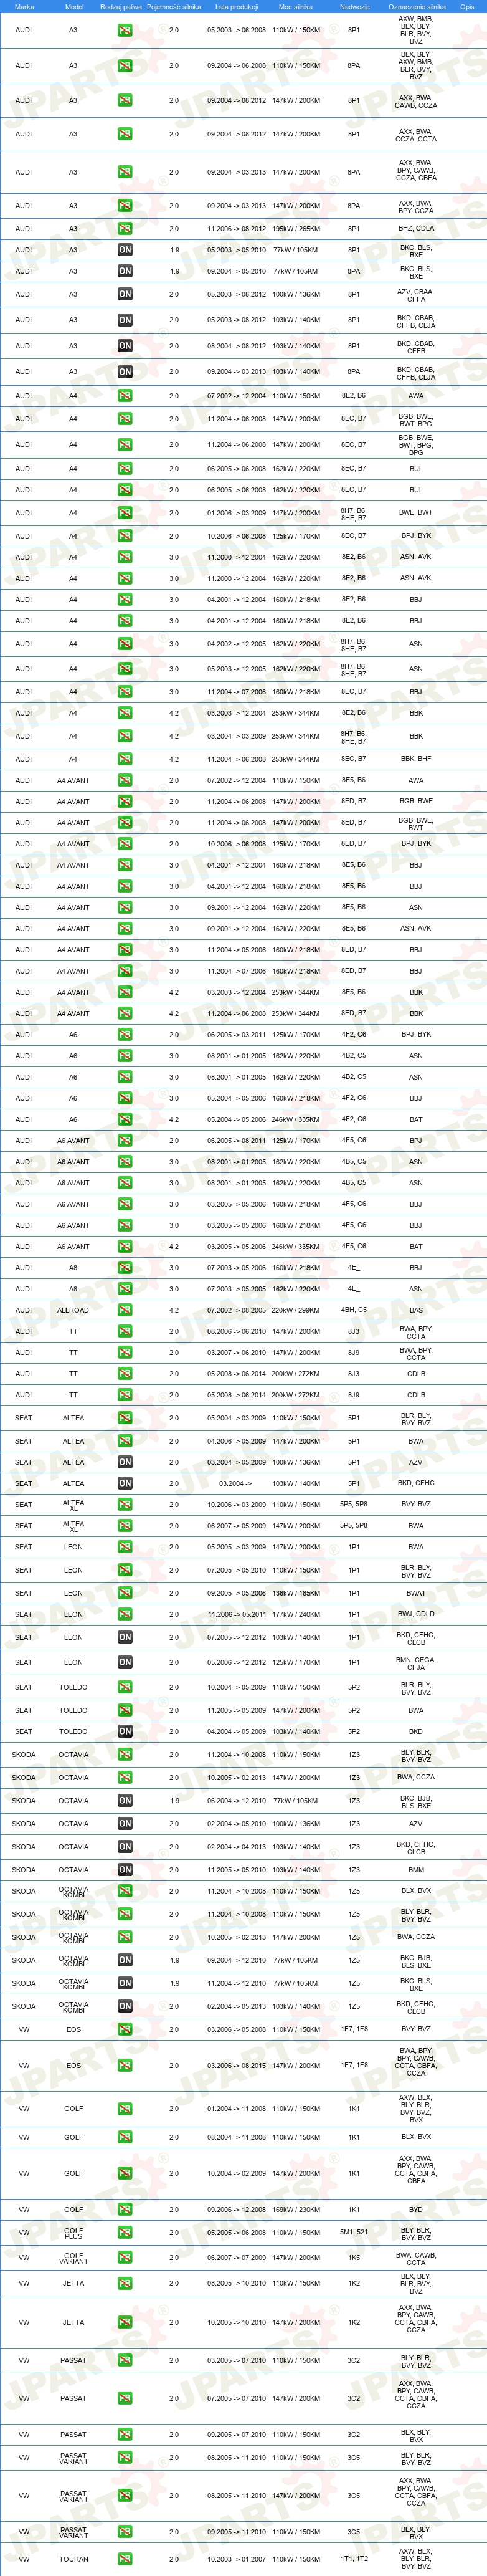
Task: Click the '1T1, 1T2' body code cell
Action: tap(354, 2559)
